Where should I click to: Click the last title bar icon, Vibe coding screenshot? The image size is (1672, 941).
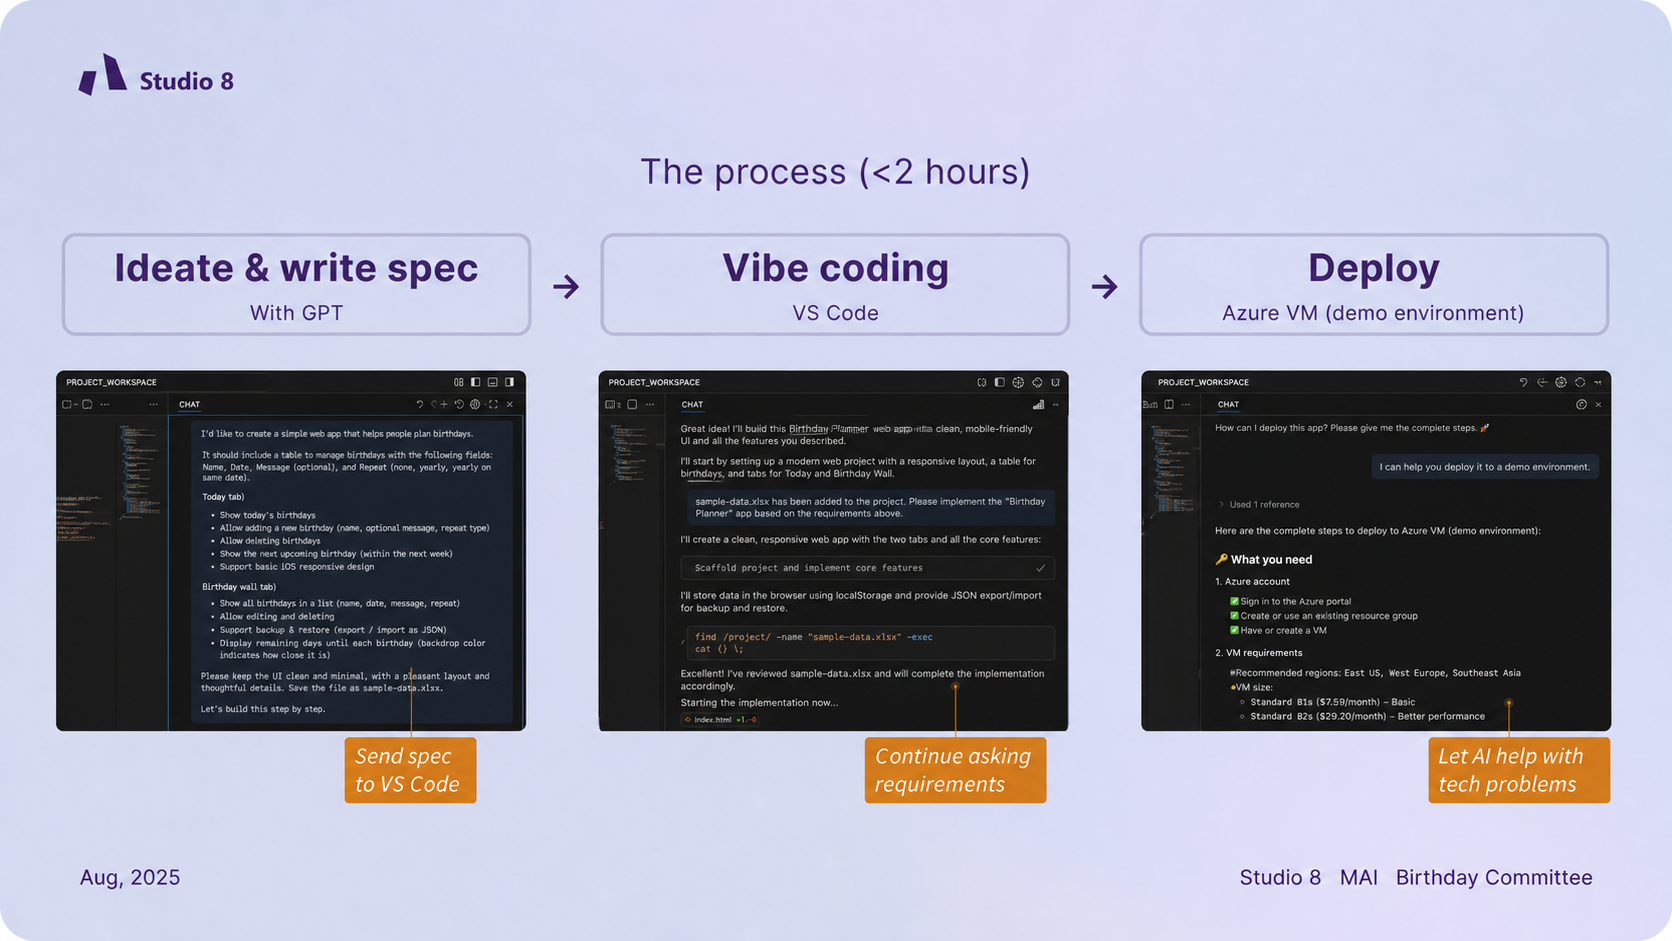click(1055, 382)
